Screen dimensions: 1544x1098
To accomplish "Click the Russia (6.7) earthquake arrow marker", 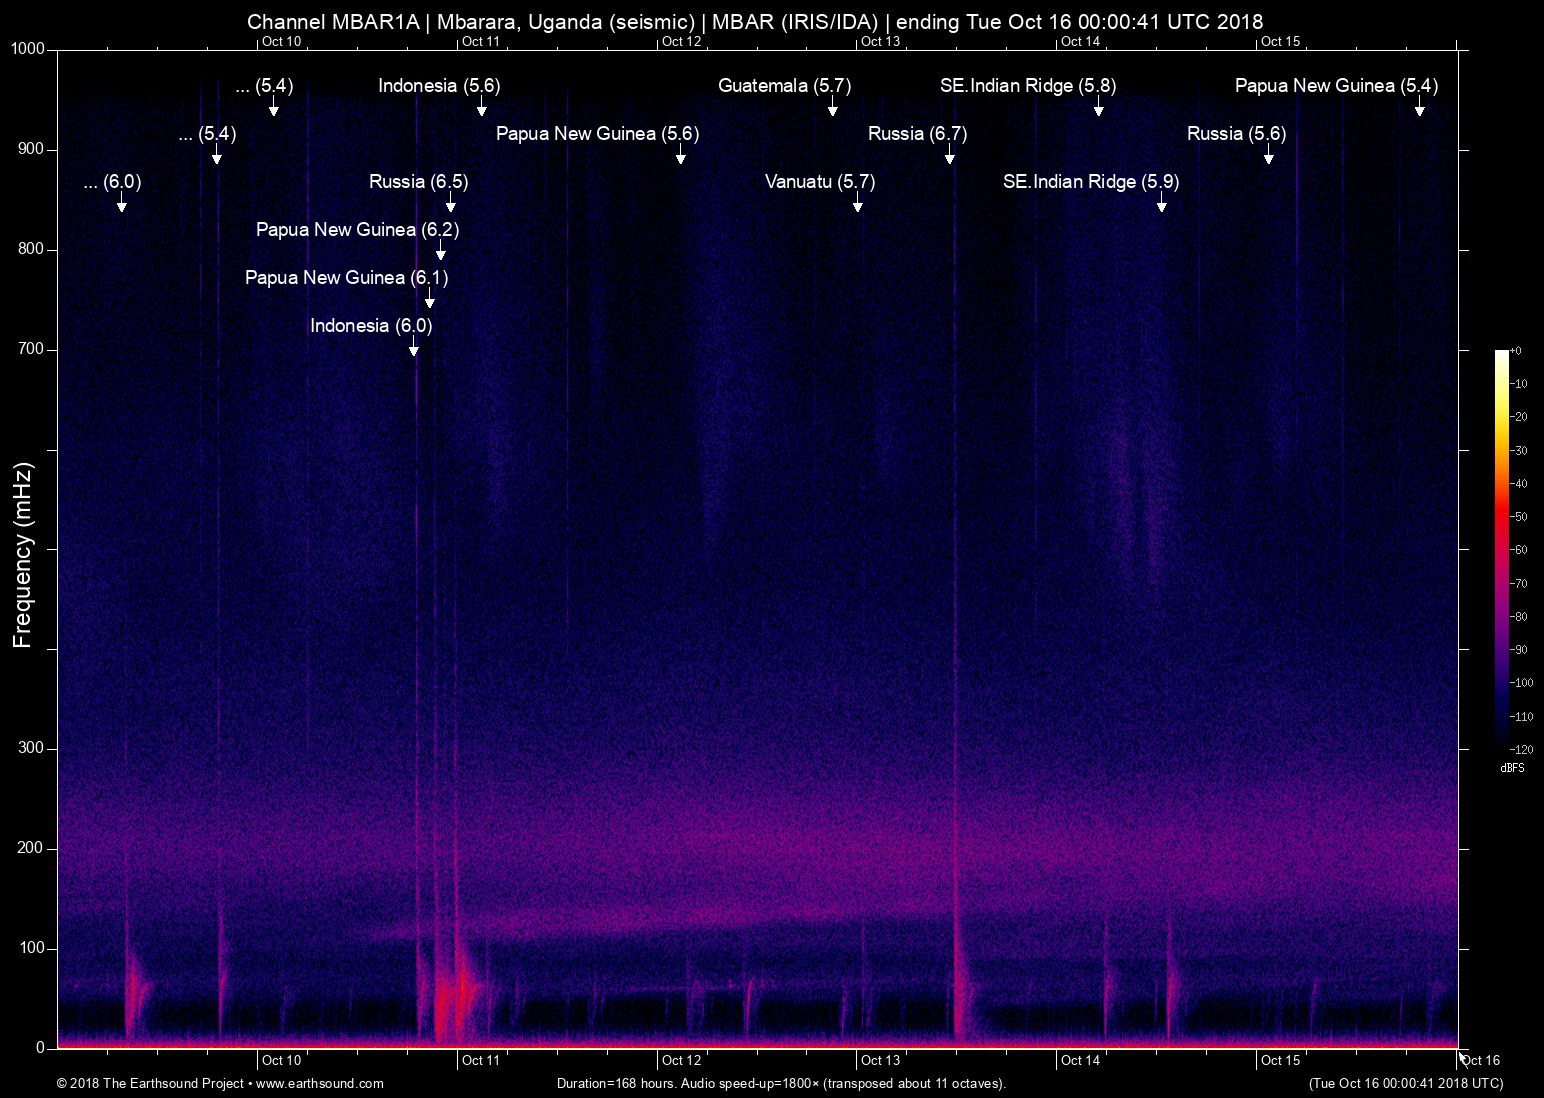I will [x=949, y=156].
